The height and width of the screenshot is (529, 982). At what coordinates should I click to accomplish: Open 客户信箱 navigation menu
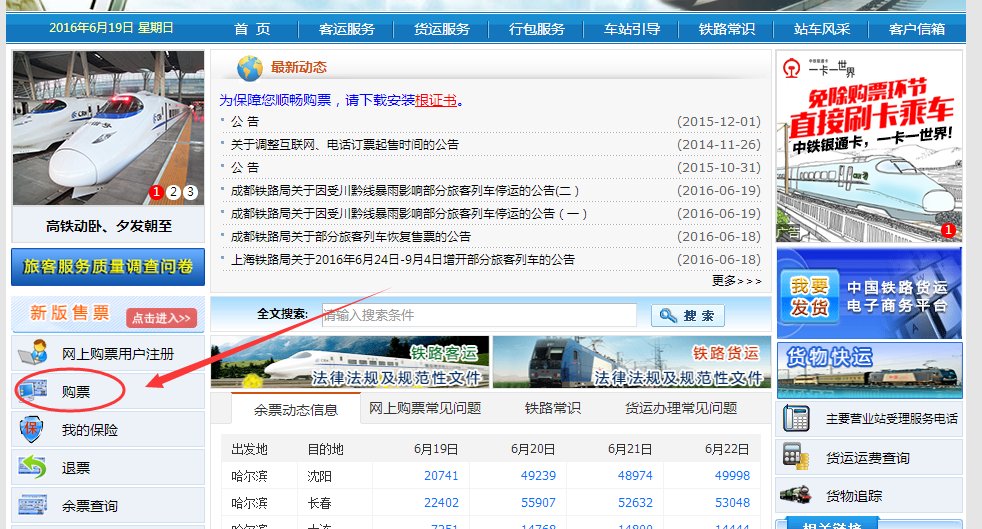click(x=917, y=29)
